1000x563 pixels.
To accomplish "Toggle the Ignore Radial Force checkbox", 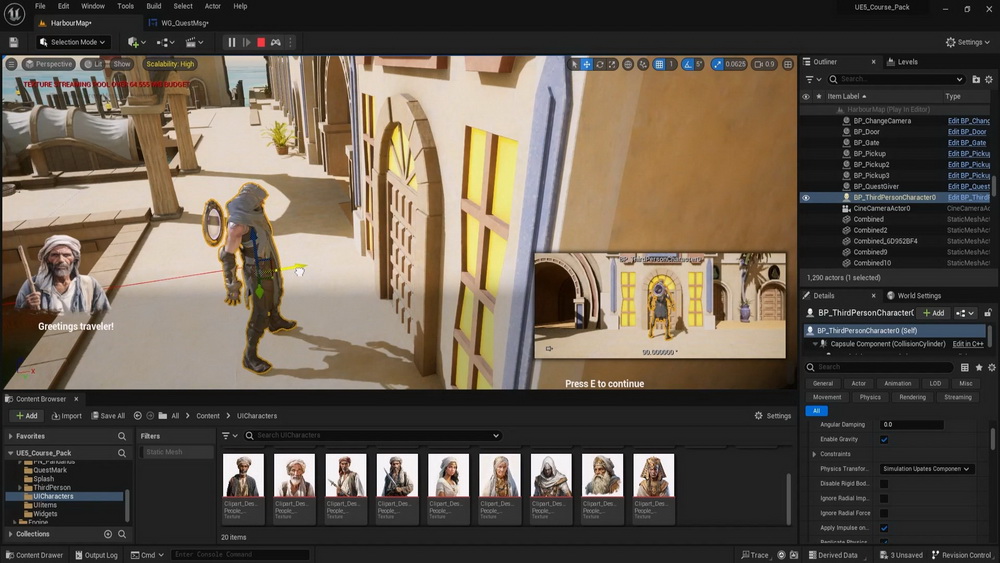I will coord(884,513).
